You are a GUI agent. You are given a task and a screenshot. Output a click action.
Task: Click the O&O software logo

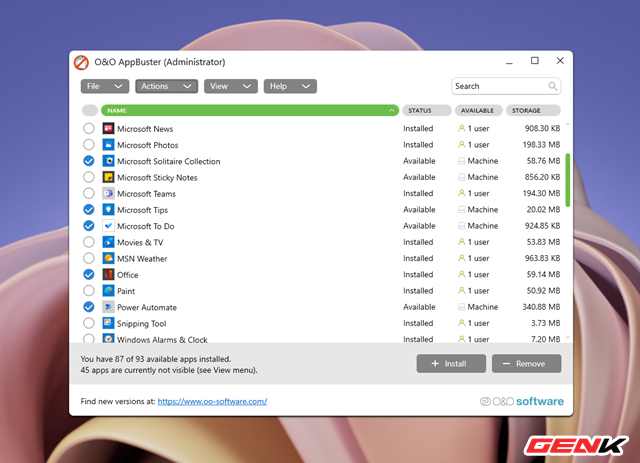522,401
